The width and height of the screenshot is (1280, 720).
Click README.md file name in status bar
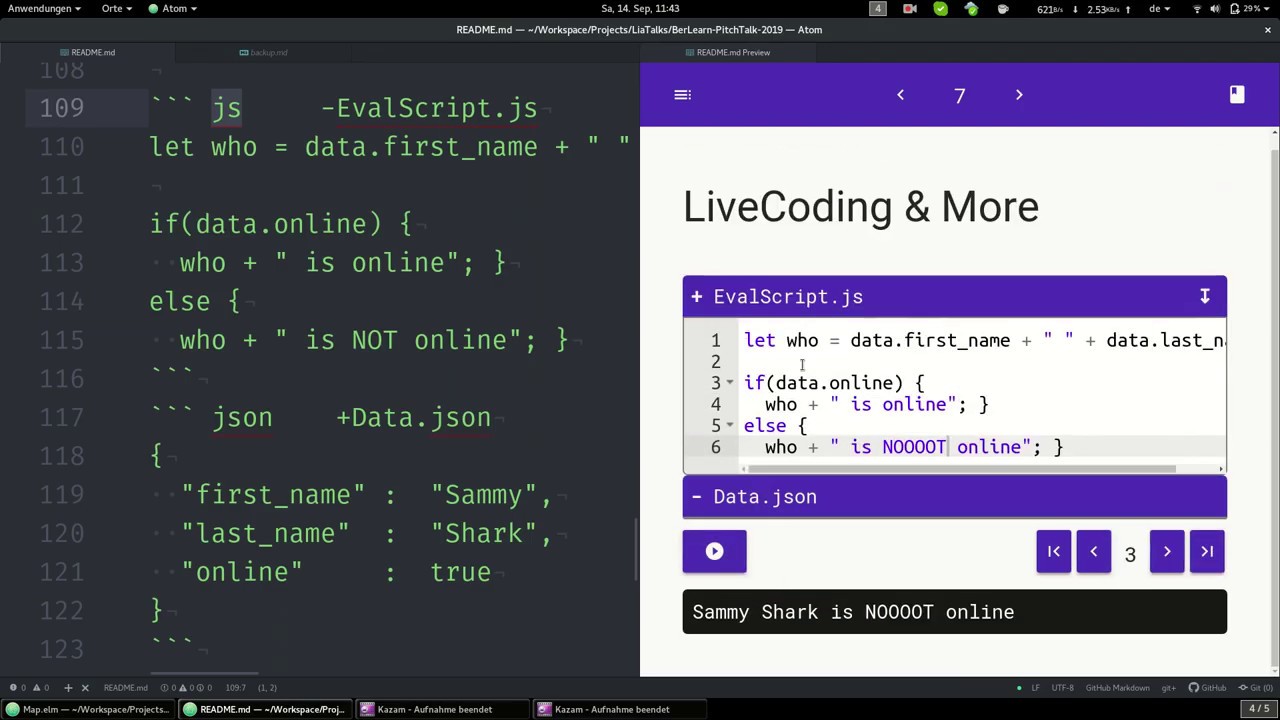[x=126, y=688]
